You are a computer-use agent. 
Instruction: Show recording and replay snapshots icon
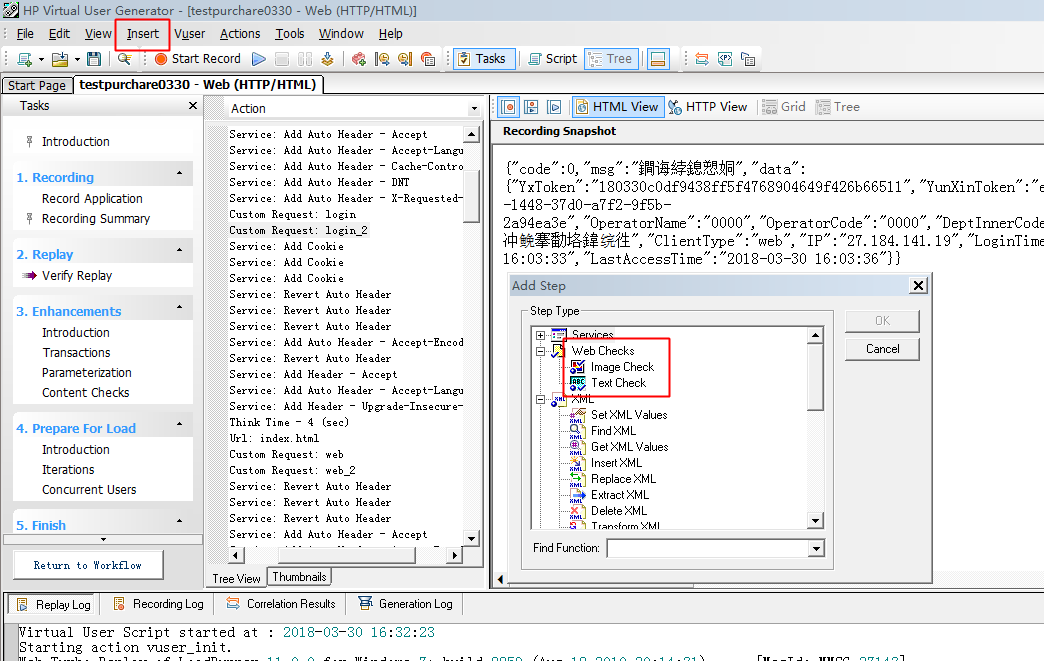click(x=531, y=107)
